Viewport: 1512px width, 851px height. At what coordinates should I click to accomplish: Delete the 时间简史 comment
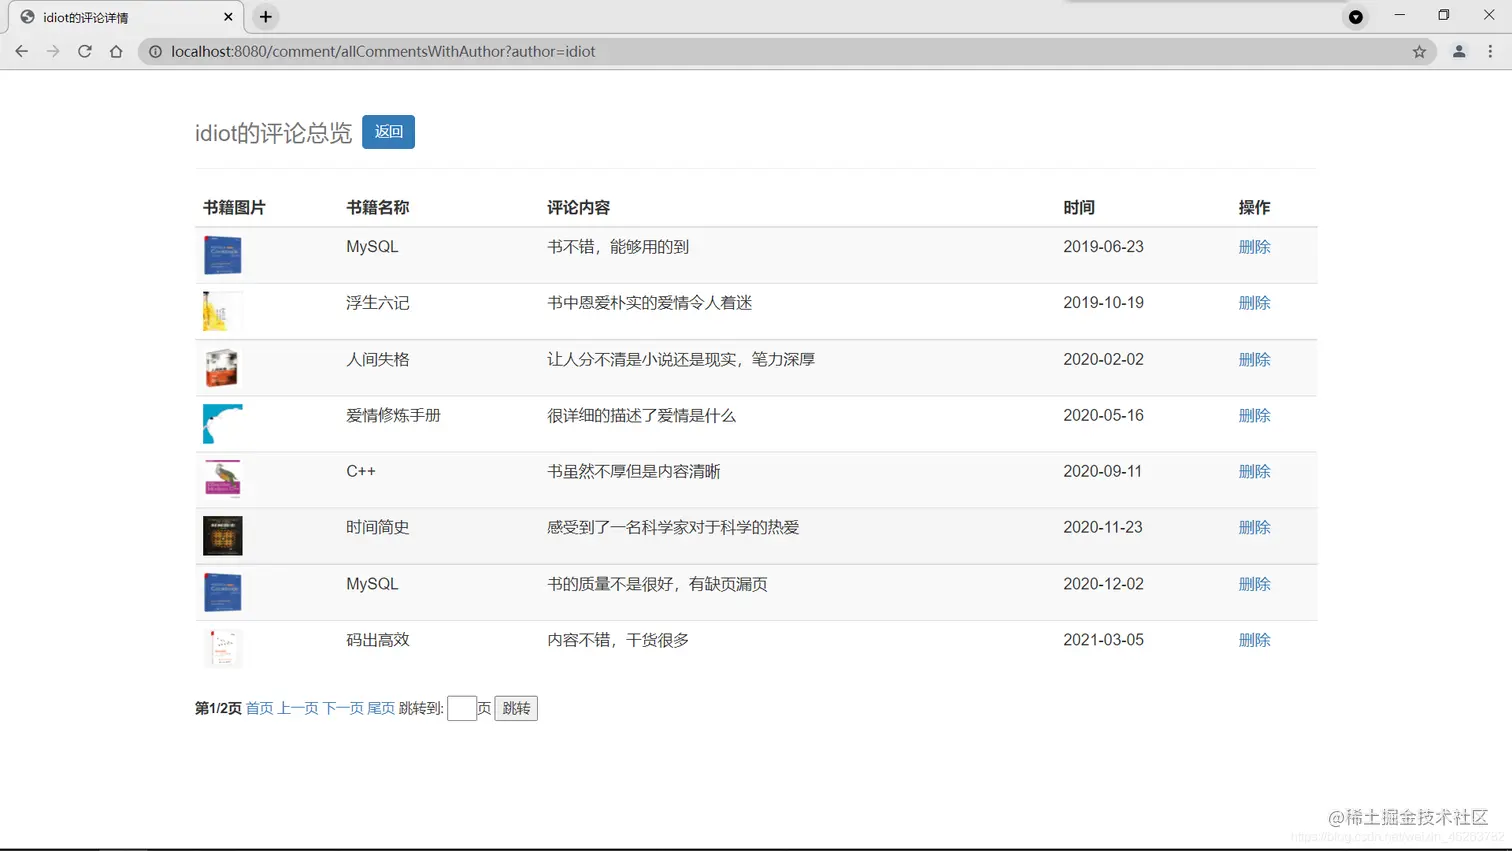click(x=1254, y=527)
